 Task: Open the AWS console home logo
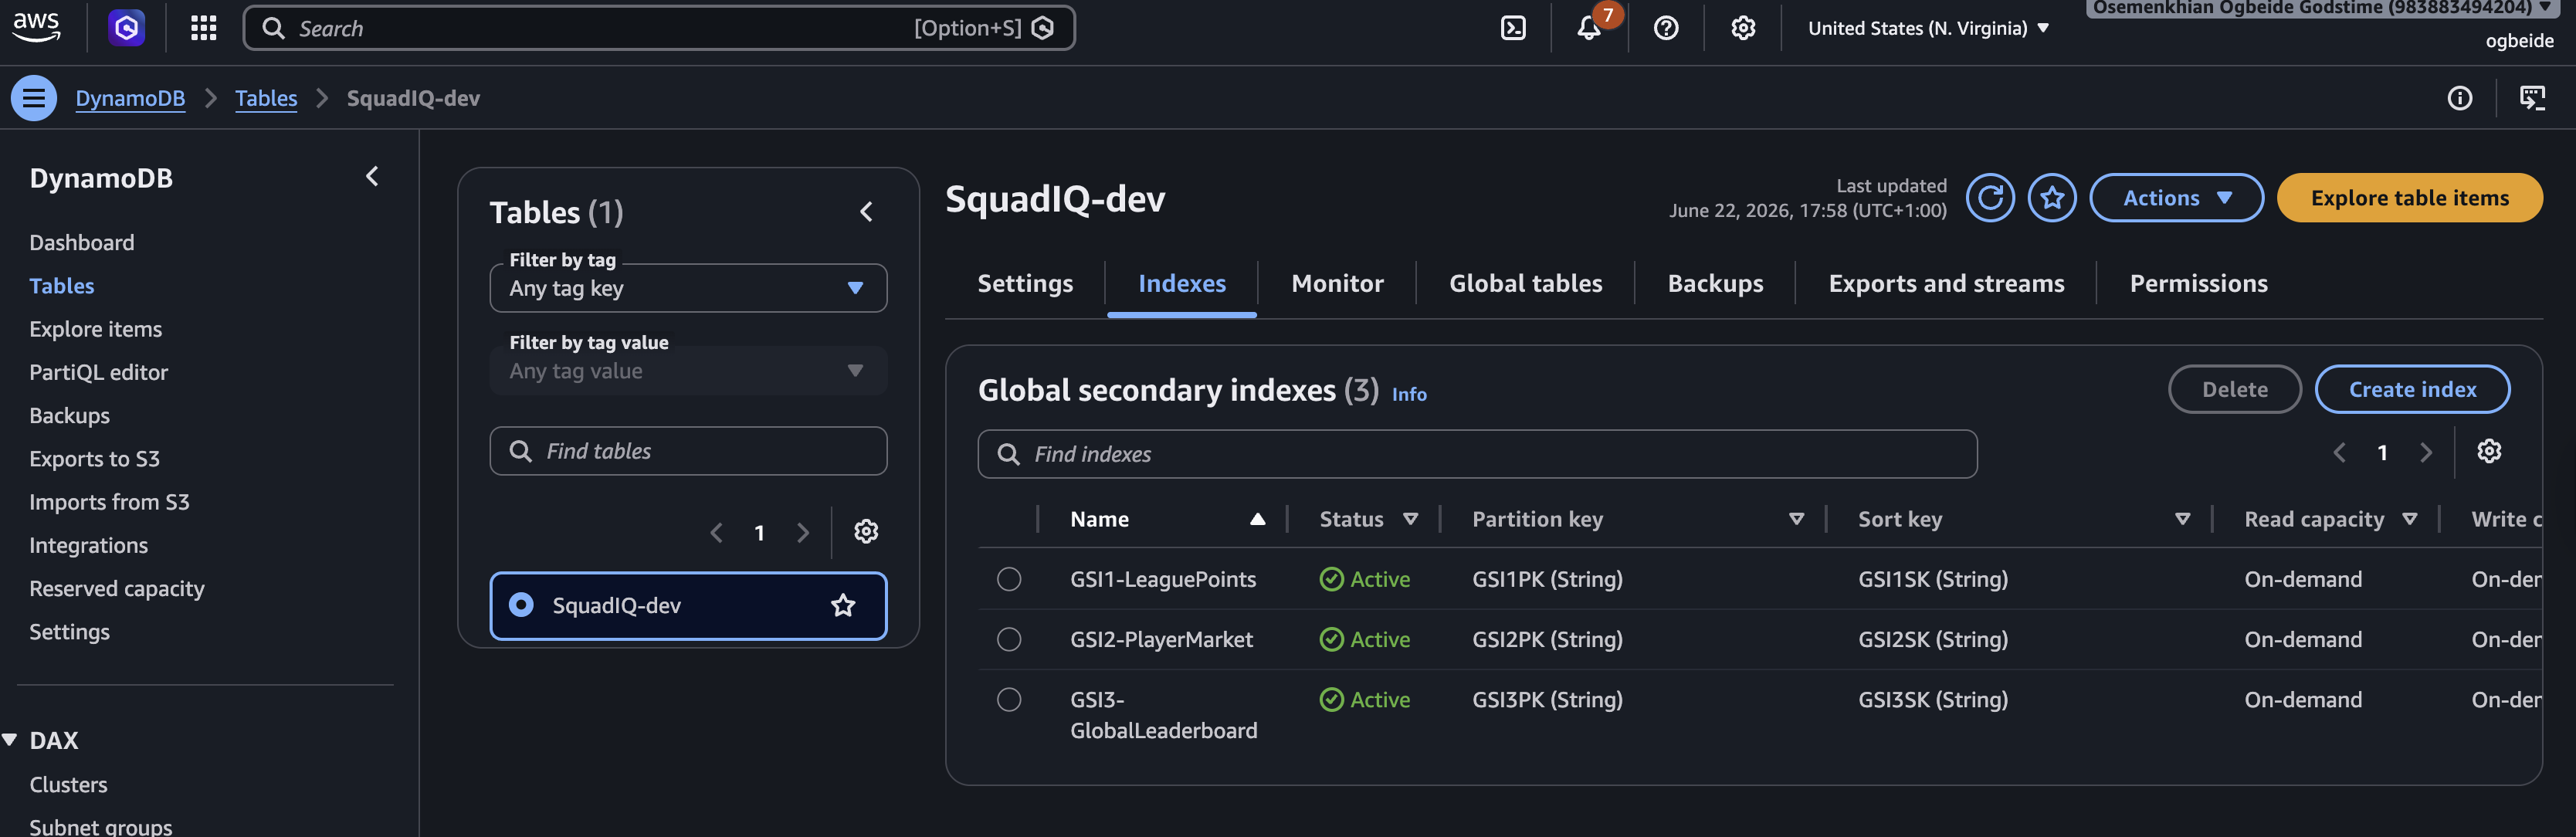pyautogui.click(x=37, y=27)
